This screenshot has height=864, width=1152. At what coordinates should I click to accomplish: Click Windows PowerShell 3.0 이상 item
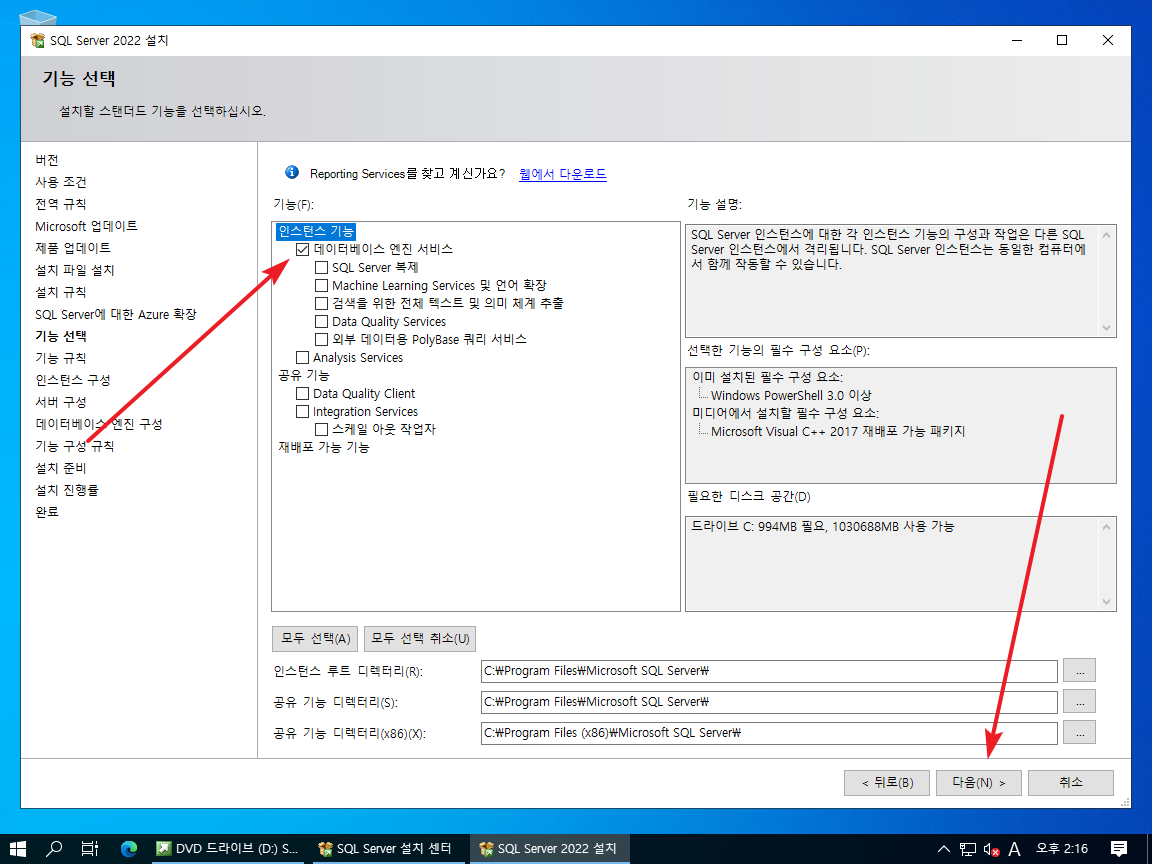791,395
